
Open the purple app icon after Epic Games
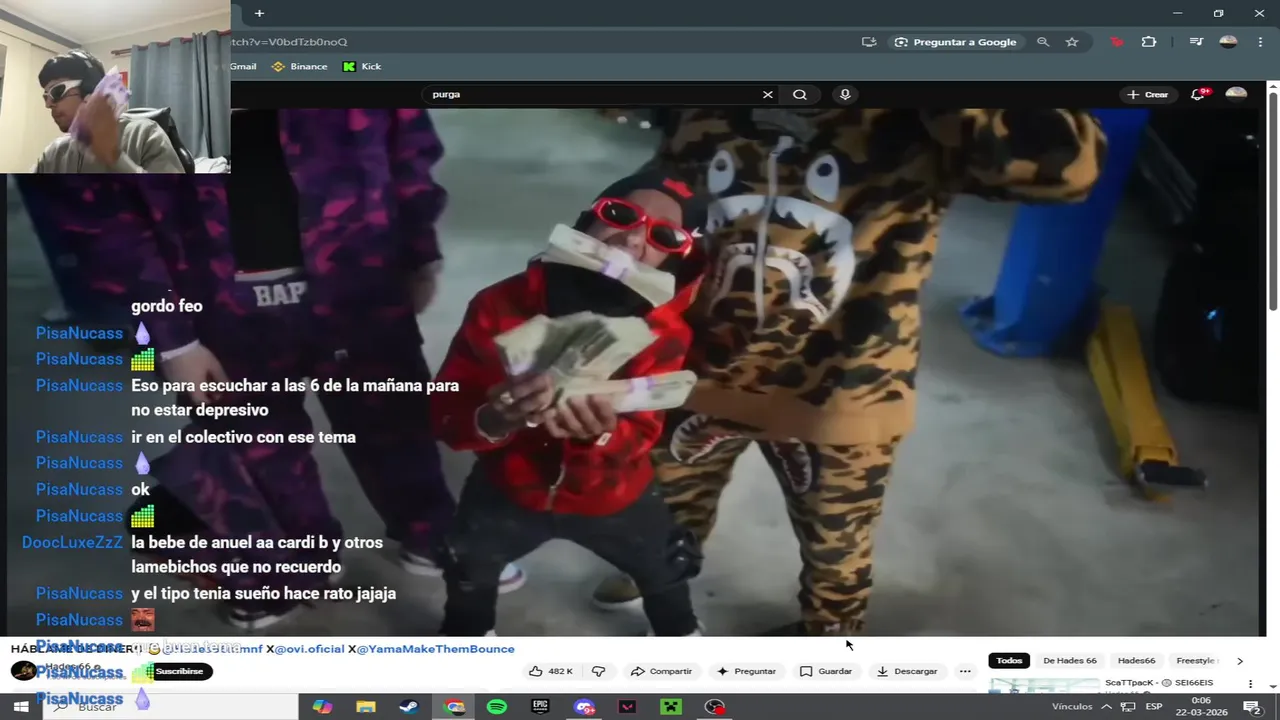click(584, 707)
